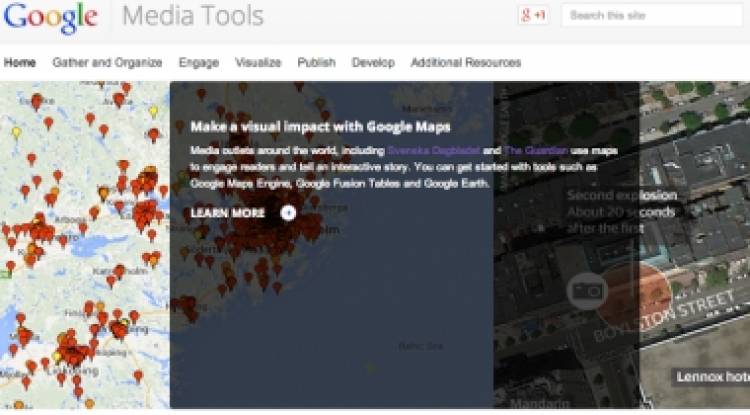Click the LEARN MORE link
This screenshot has width=750, height=415.
point(228,213)
